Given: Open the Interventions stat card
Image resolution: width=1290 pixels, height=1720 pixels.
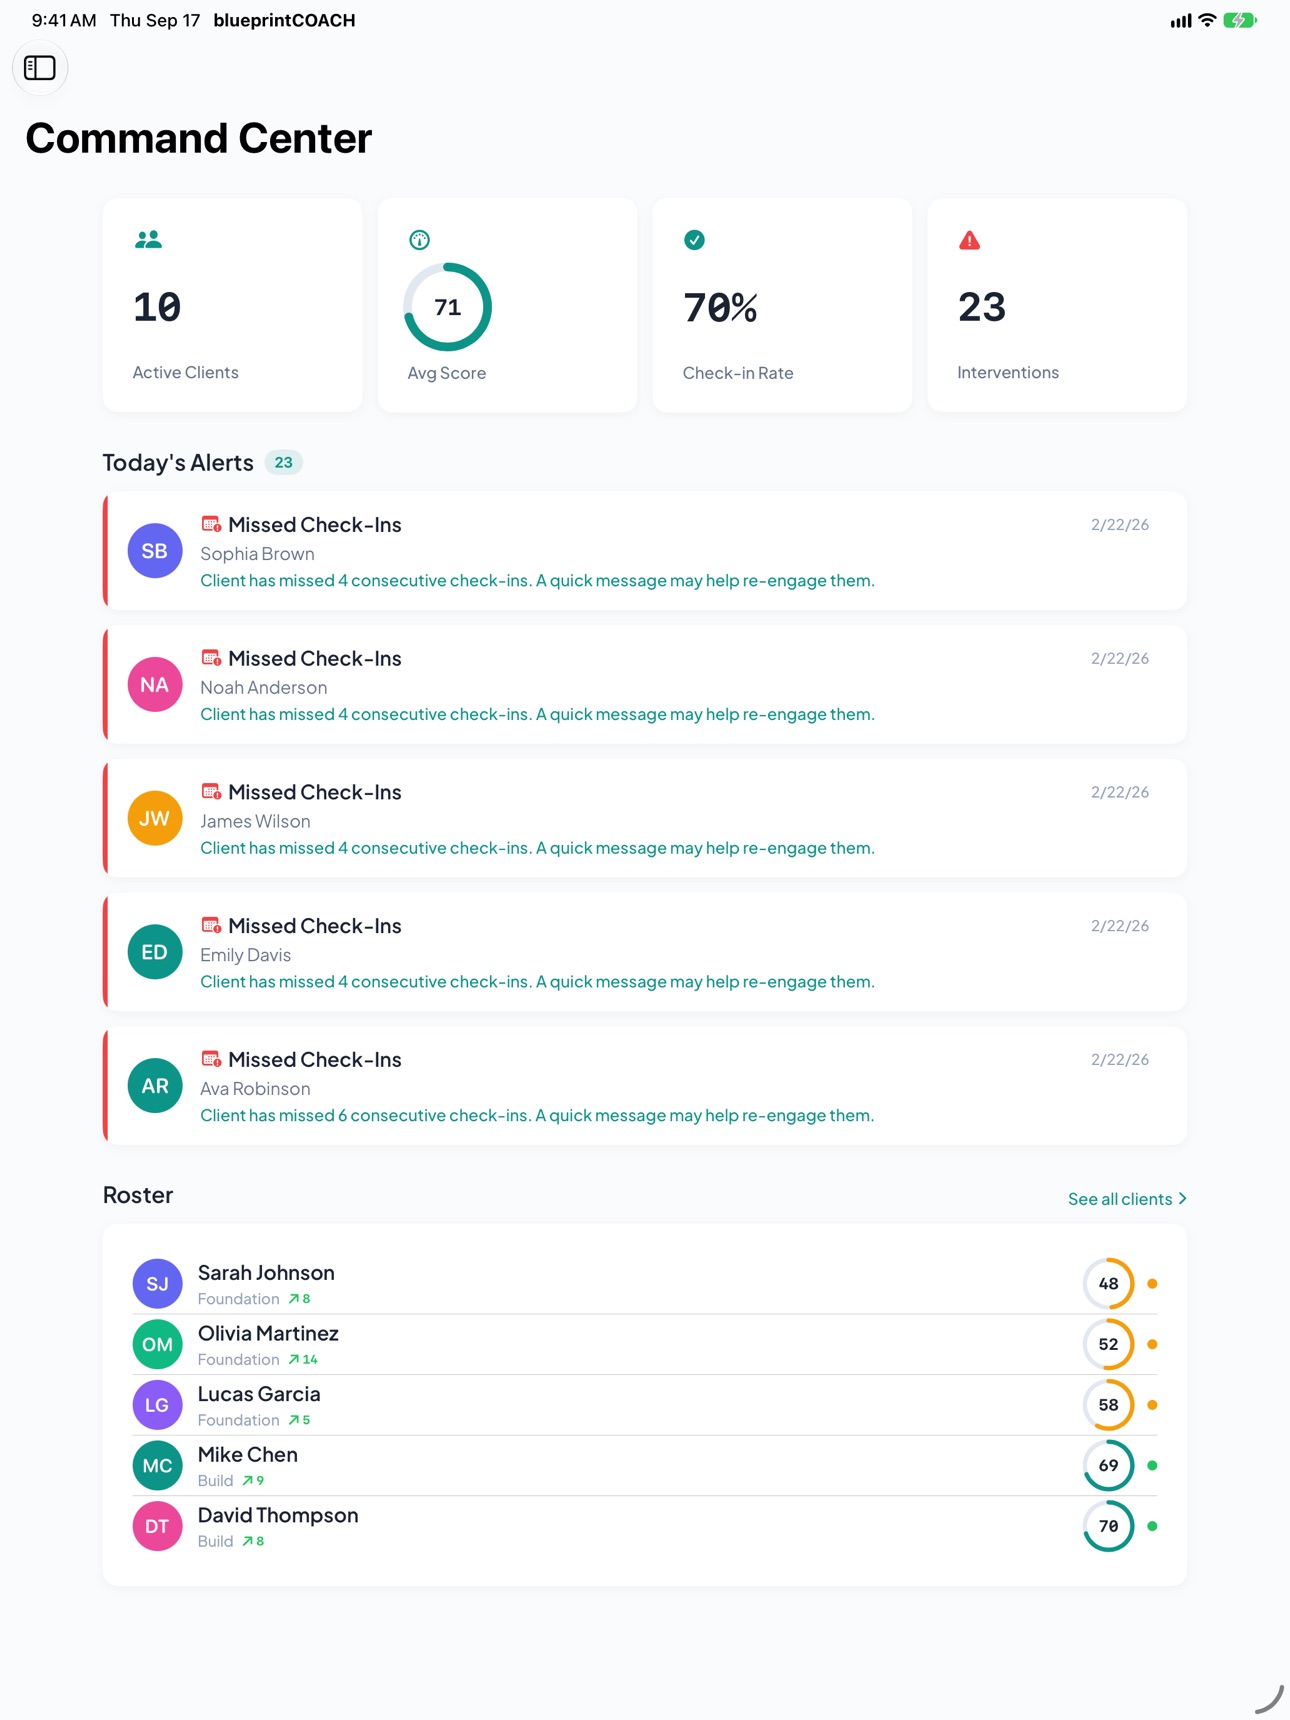Looking at the screenshot, I should pyautogui.click(x=1057, y=305).
